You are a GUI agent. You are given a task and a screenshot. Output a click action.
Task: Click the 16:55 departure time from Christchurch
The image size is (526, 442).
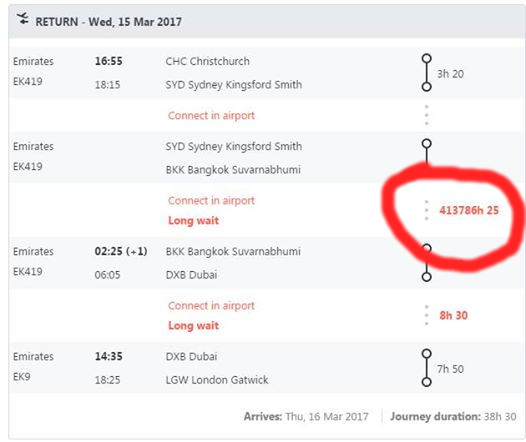pos(108,61)
